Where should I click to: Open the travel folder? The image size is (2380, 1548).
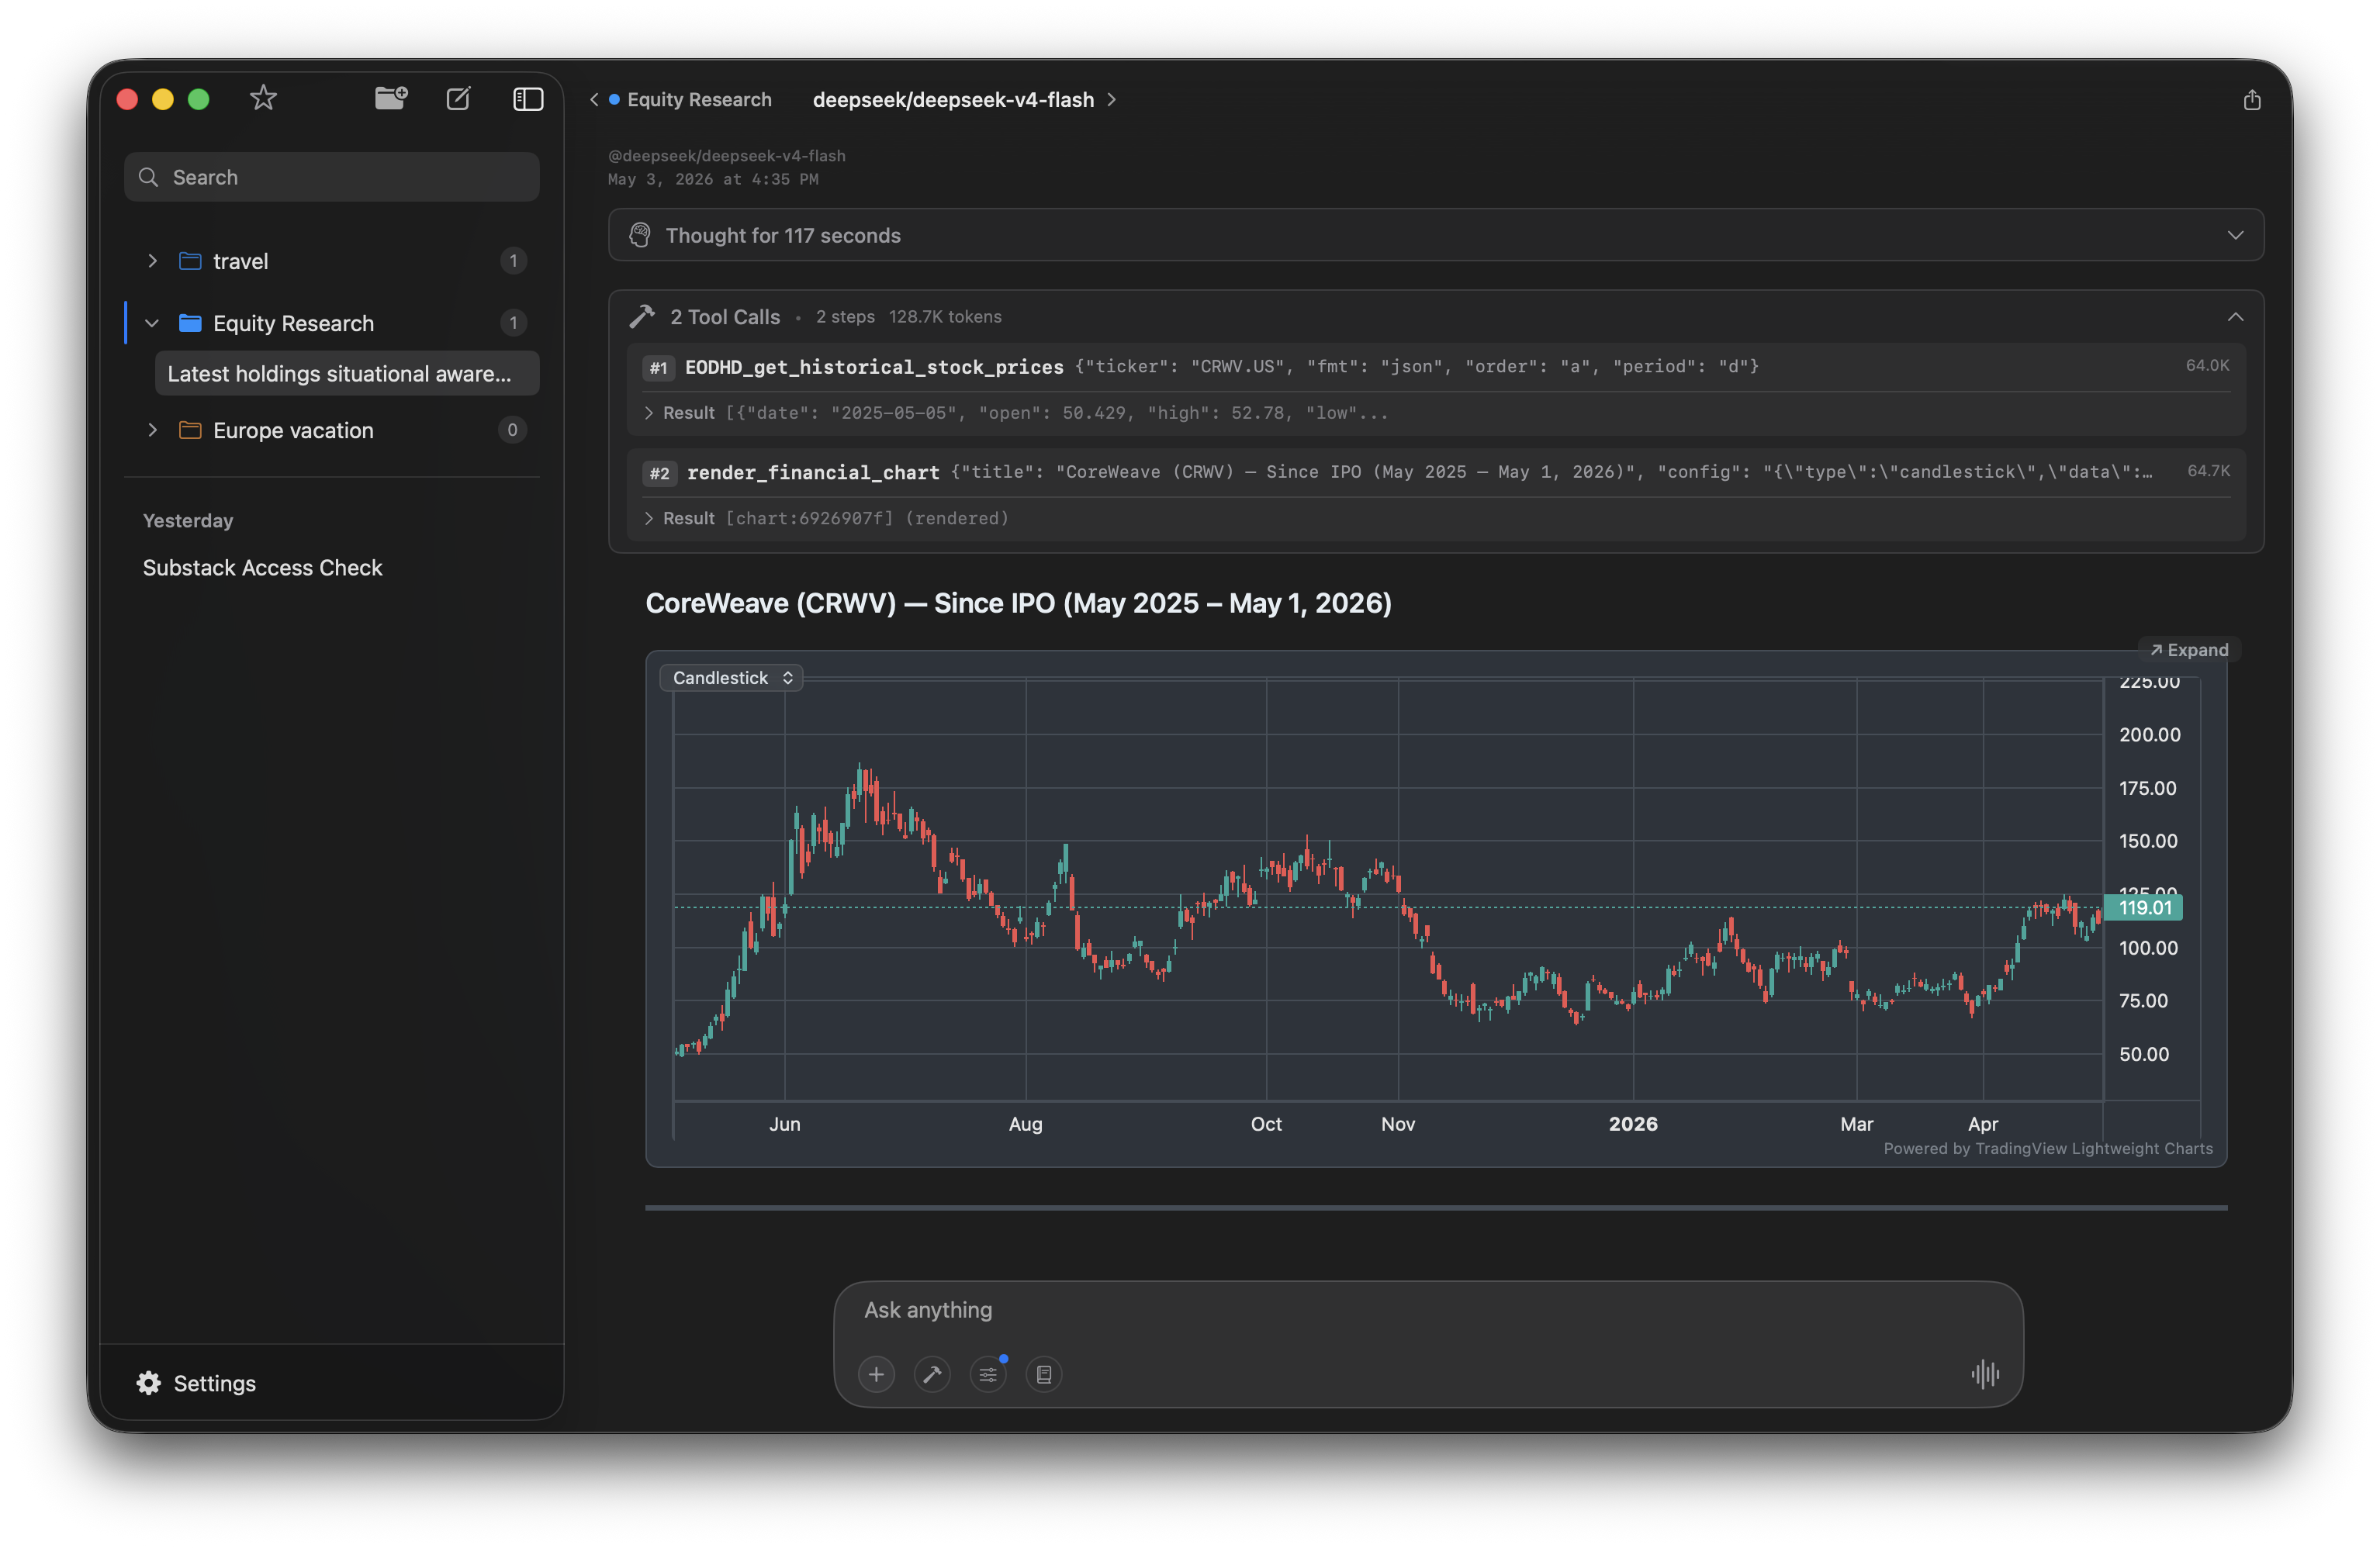click(x=332, y=261)
